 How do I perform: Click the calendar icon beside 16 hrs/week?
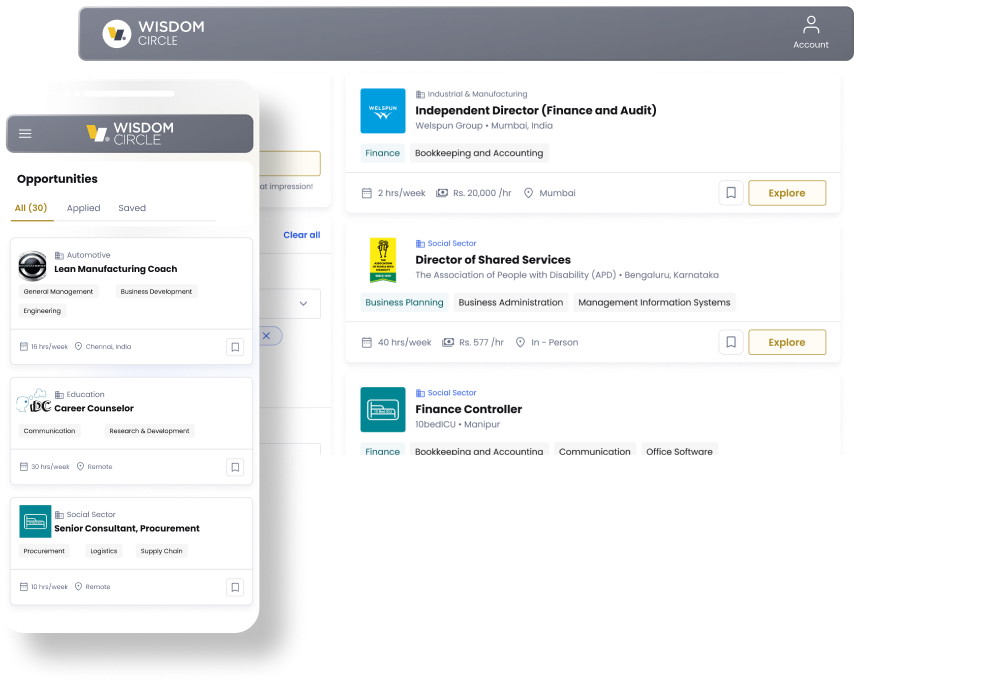[24, 346]
